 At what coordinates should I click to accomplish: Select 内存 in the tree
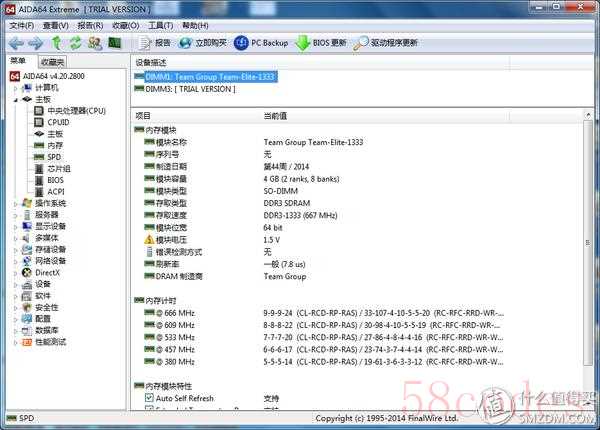pos(49,145)
